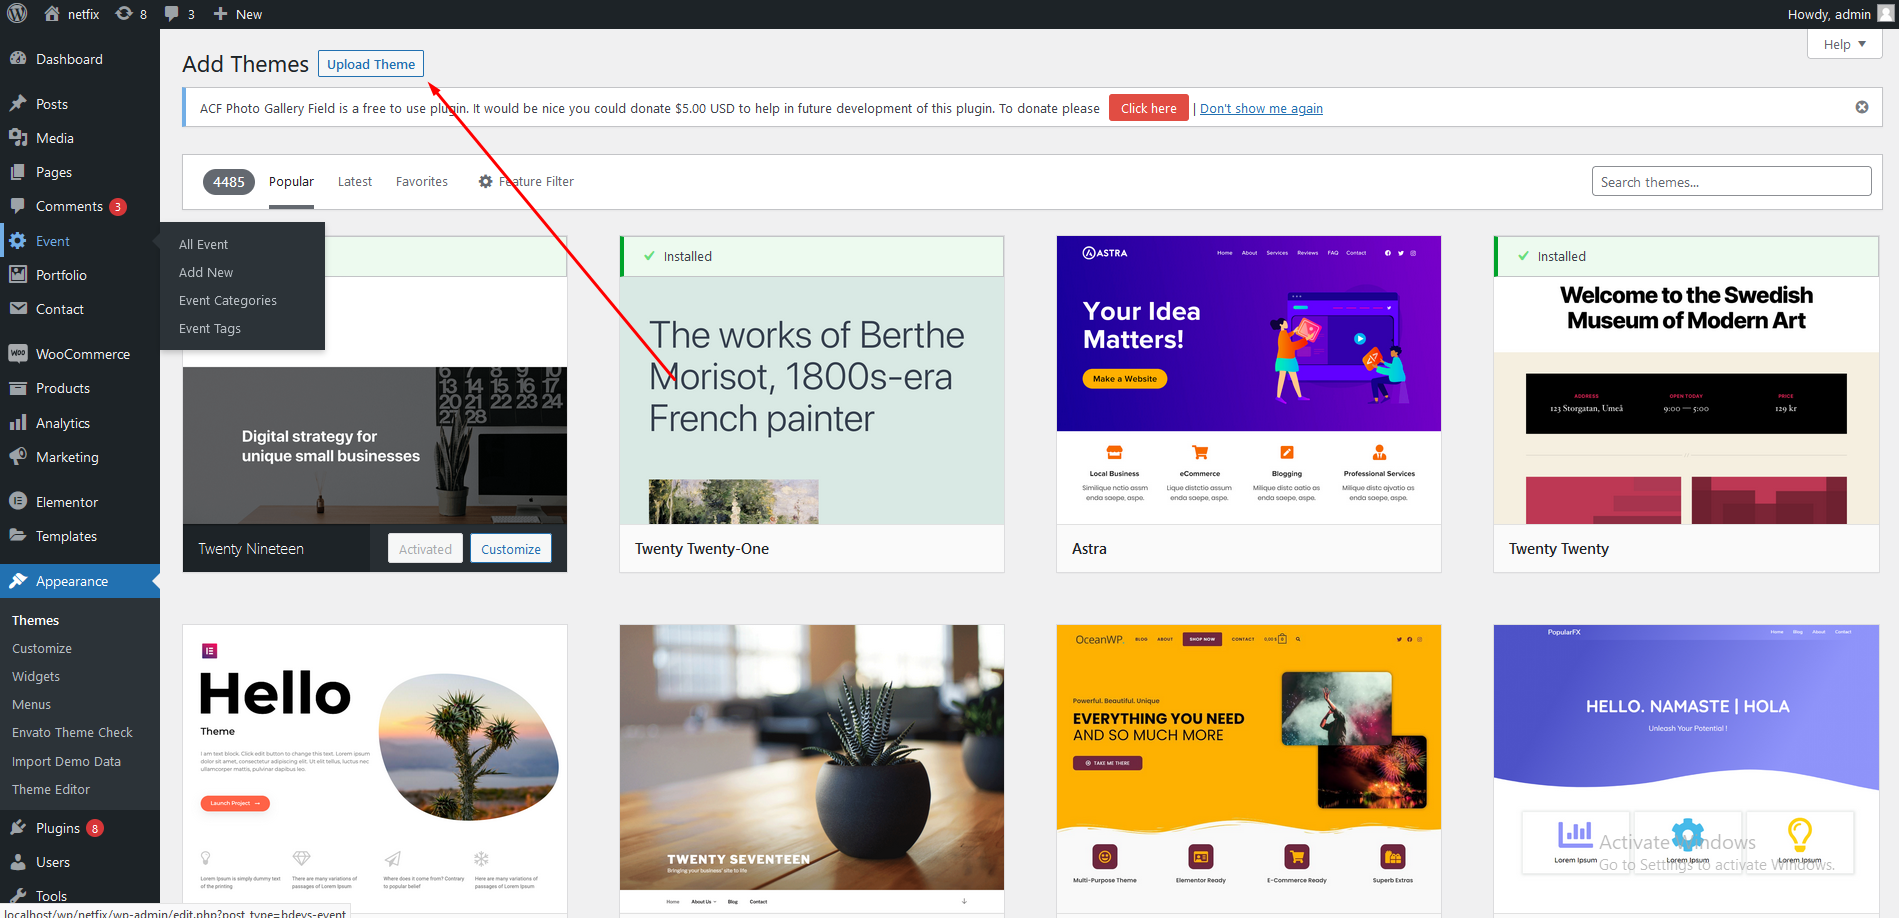Click the WordPress logo icon
The image size is (1899, 918).
(x=17, y=14)
